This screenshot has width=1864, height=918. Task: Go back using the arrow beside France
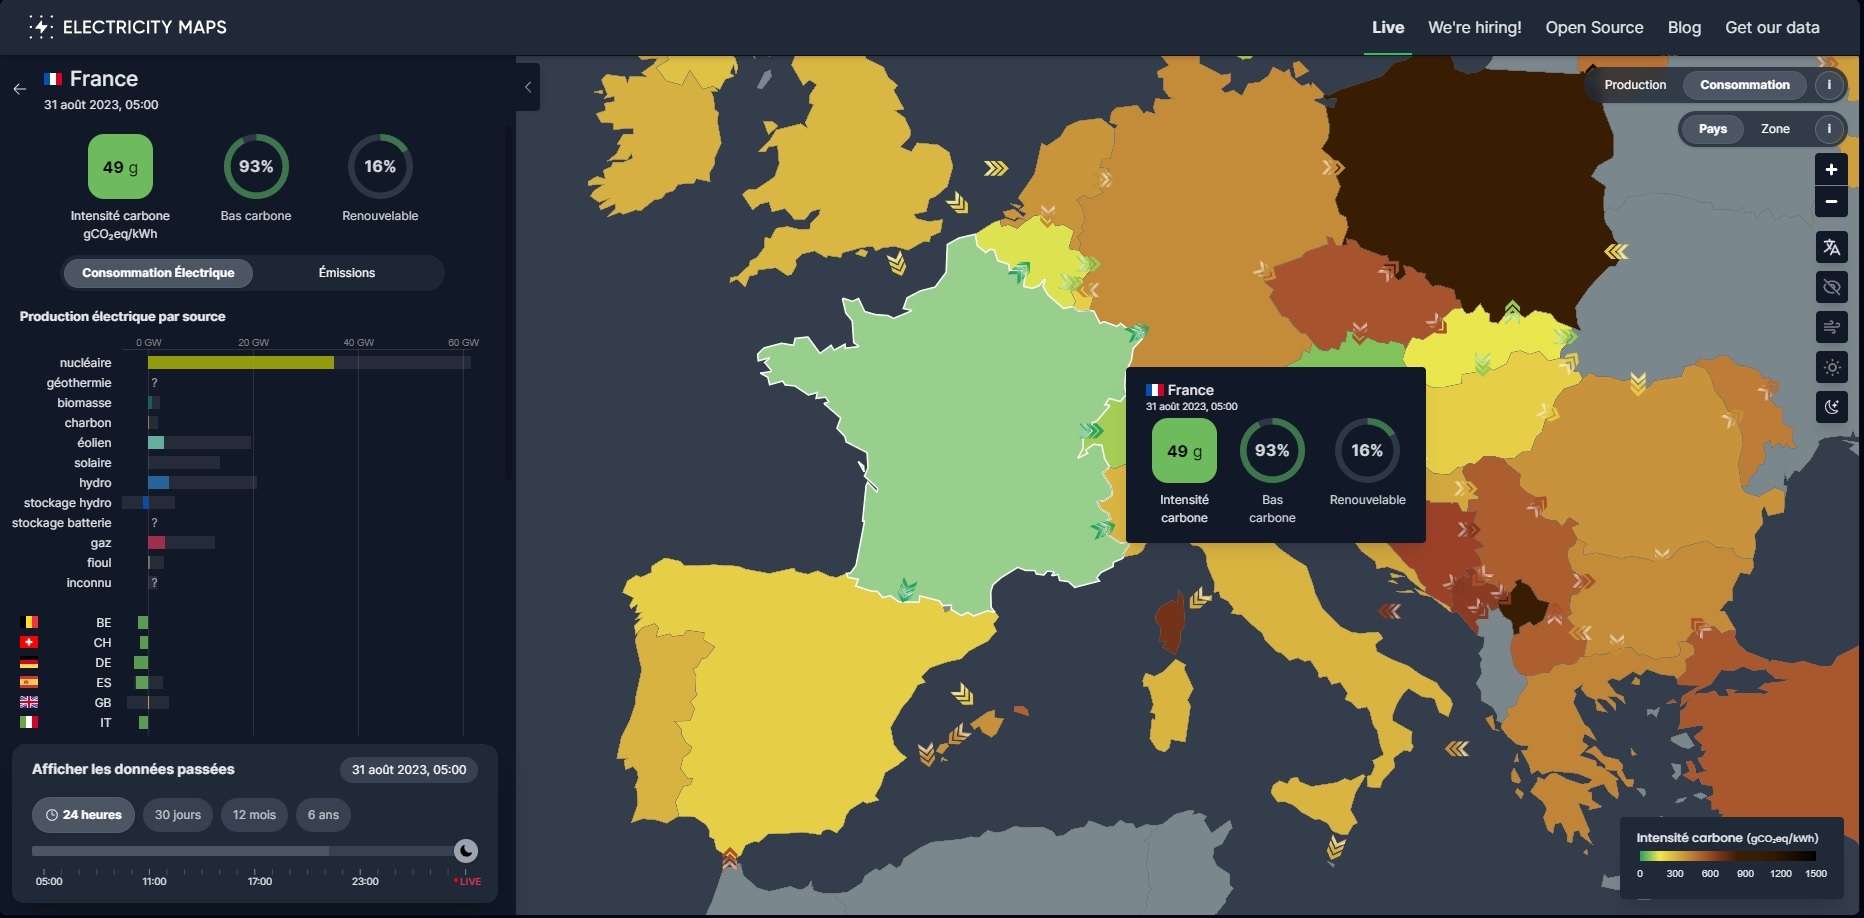20,89
